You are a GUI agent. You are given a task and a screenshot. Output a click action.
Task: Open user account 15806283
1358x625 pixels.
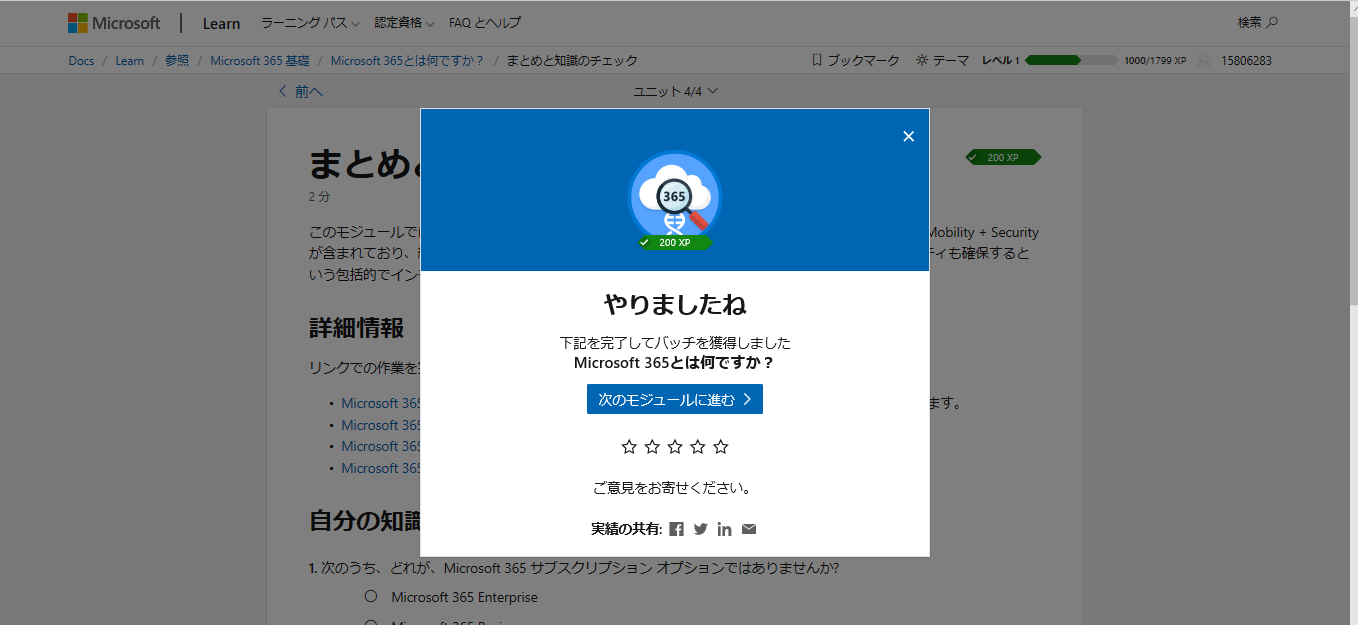(1246, 61)
